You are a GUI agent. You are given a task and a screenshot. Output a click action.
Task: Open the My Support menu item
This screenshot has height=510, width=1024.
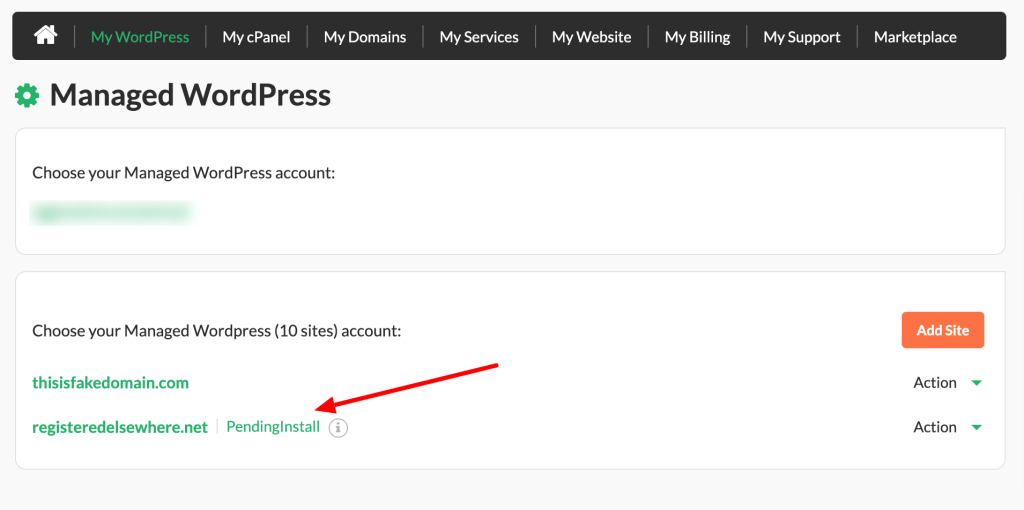coord(801,37)
